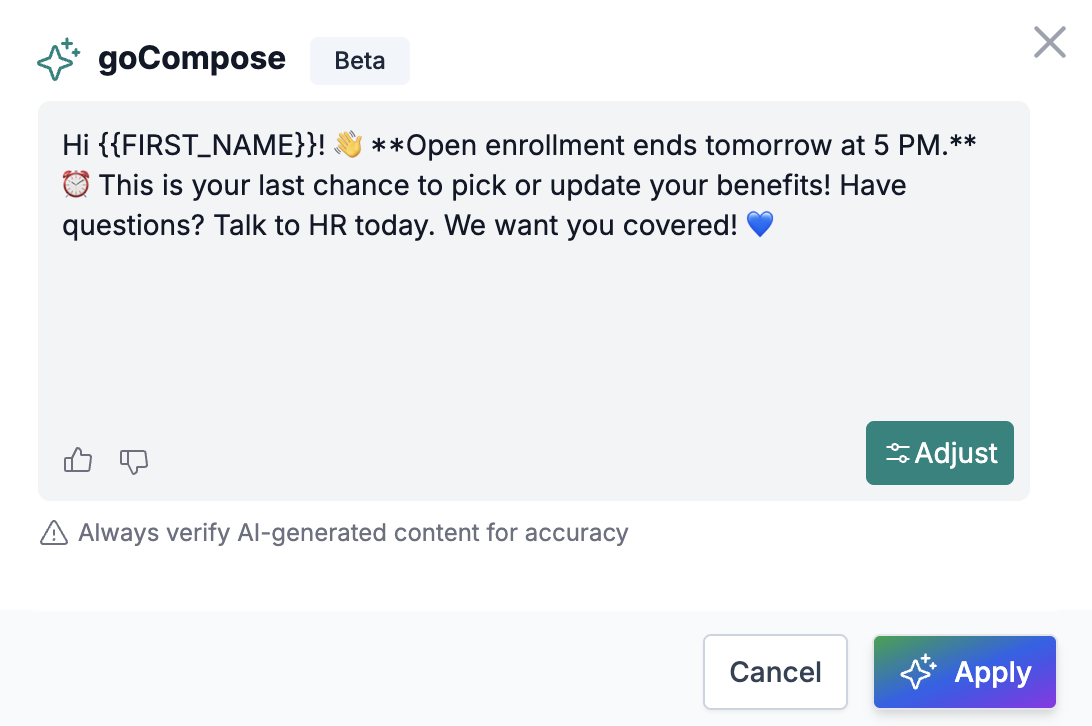
Task: Click the alarm clock emoji
Action: click(x=76, y=186)
